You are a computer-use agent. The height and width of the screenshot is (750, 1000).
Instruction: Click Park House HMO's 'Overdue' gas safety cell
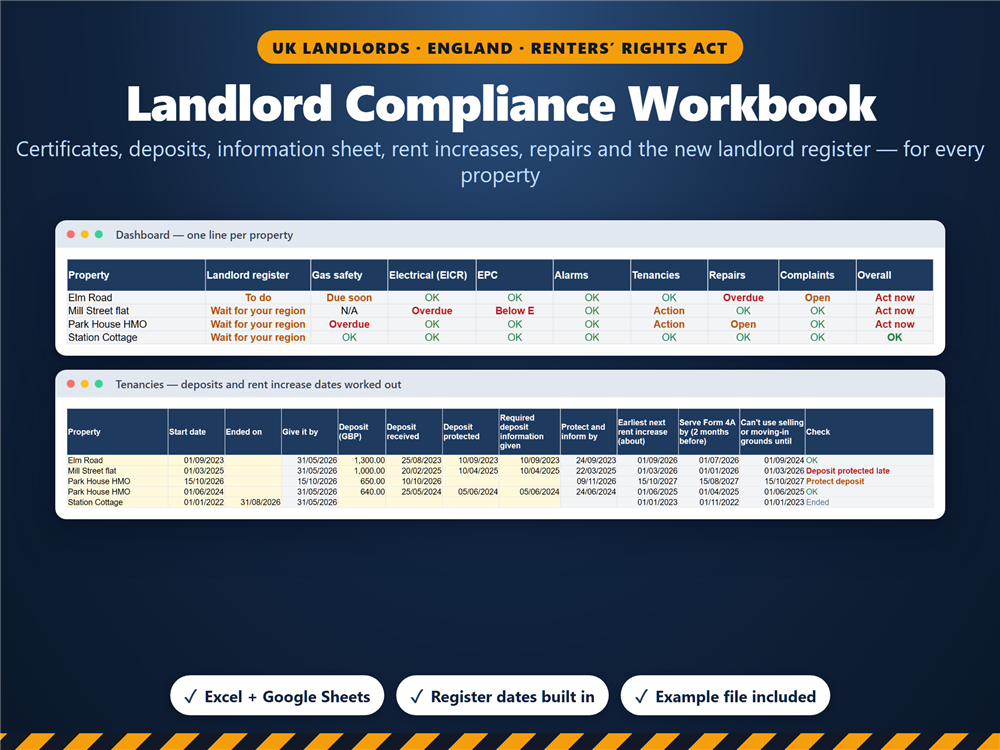[x=349, y=325]
